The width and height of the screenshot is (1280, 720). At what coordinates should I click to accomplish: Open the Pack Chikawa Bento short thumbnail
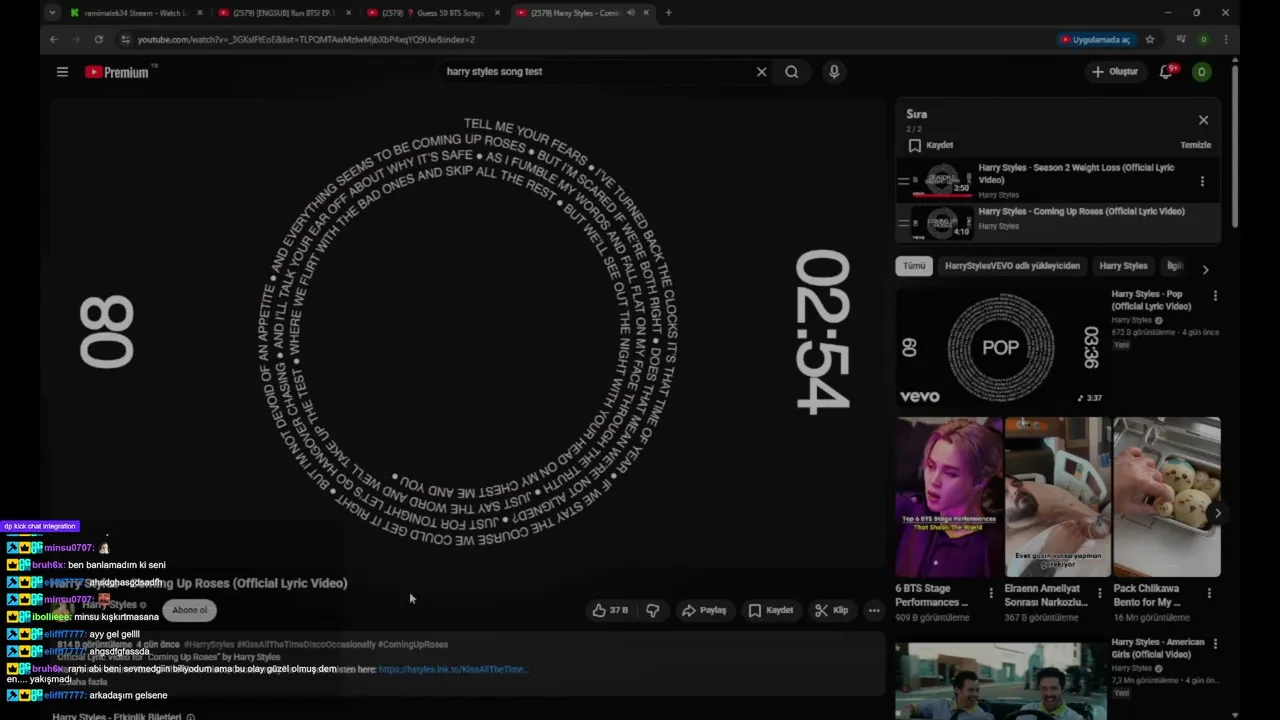[1167, 497]
